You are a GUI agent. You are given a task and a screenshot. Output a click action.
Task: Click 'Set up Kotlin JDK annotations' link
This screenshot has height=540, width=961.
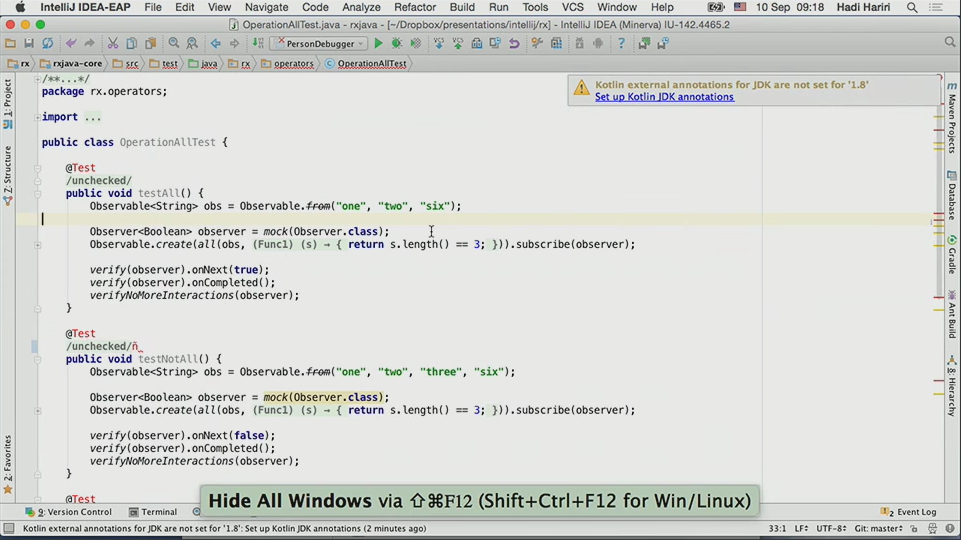pyautogui.click(x=664, y=97)
